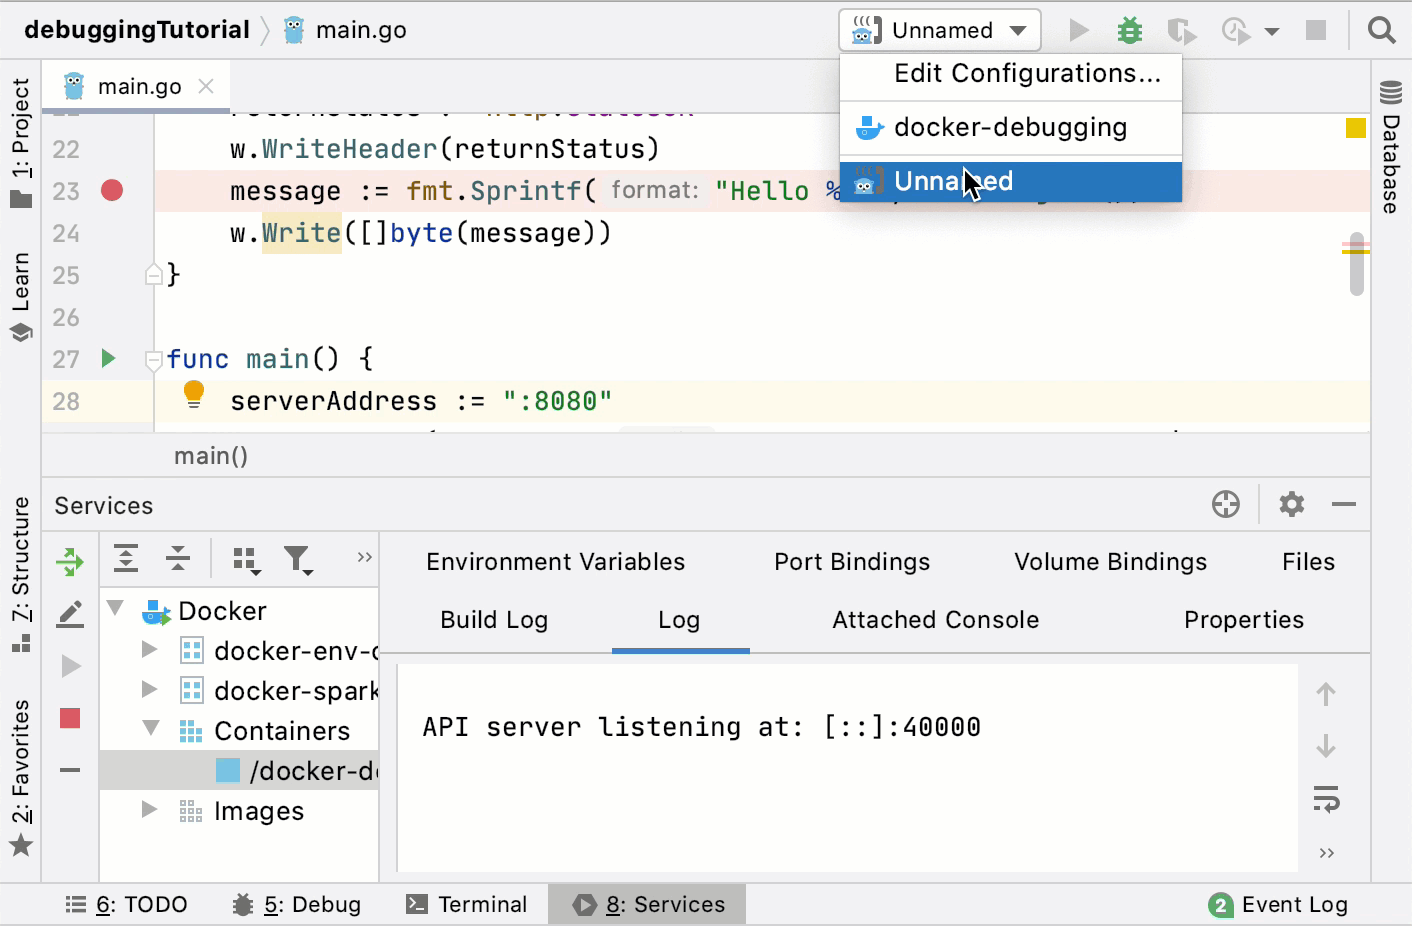Collapse the Containers tree node
1412x926 pixels.
150,730
